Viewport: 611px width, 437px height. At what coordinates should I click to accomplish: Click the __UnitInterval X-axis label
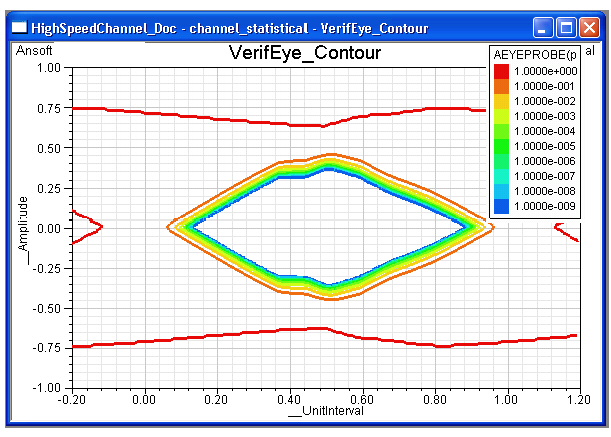(x=325, y=411)
